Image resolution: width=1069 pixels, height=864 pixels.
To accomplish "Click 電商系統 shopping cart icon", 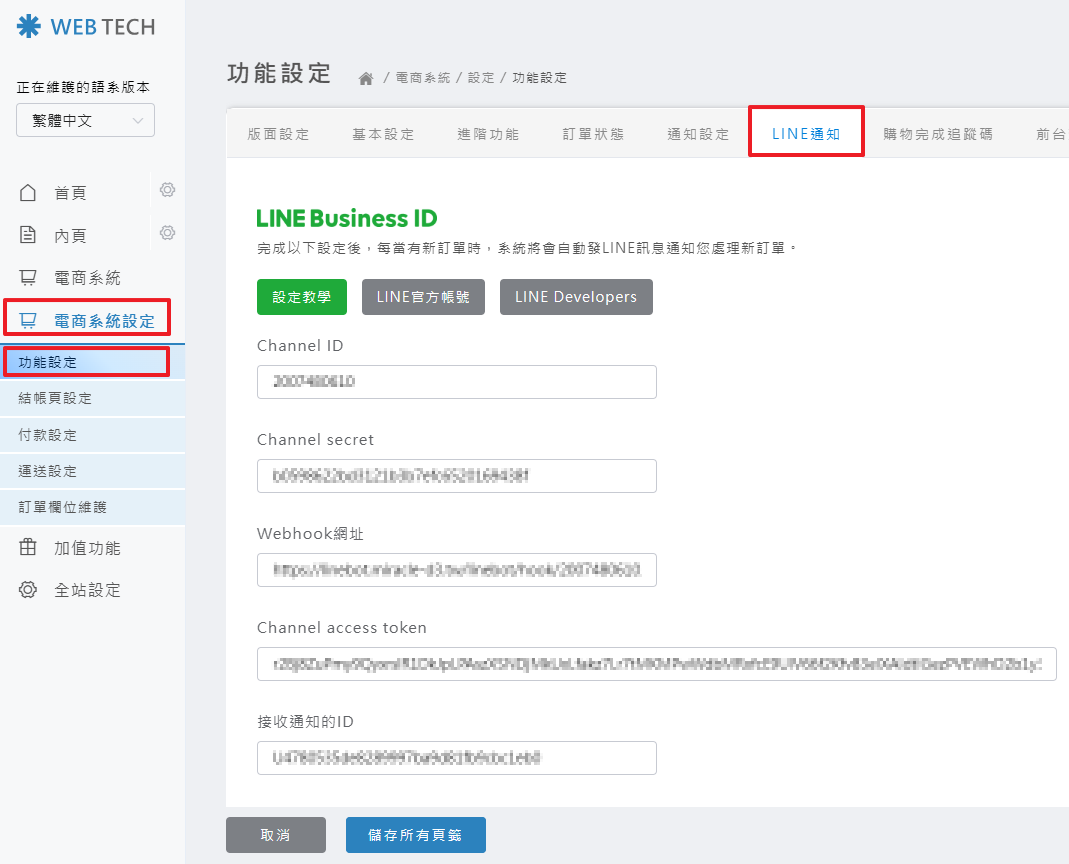I will pos(29,277).
